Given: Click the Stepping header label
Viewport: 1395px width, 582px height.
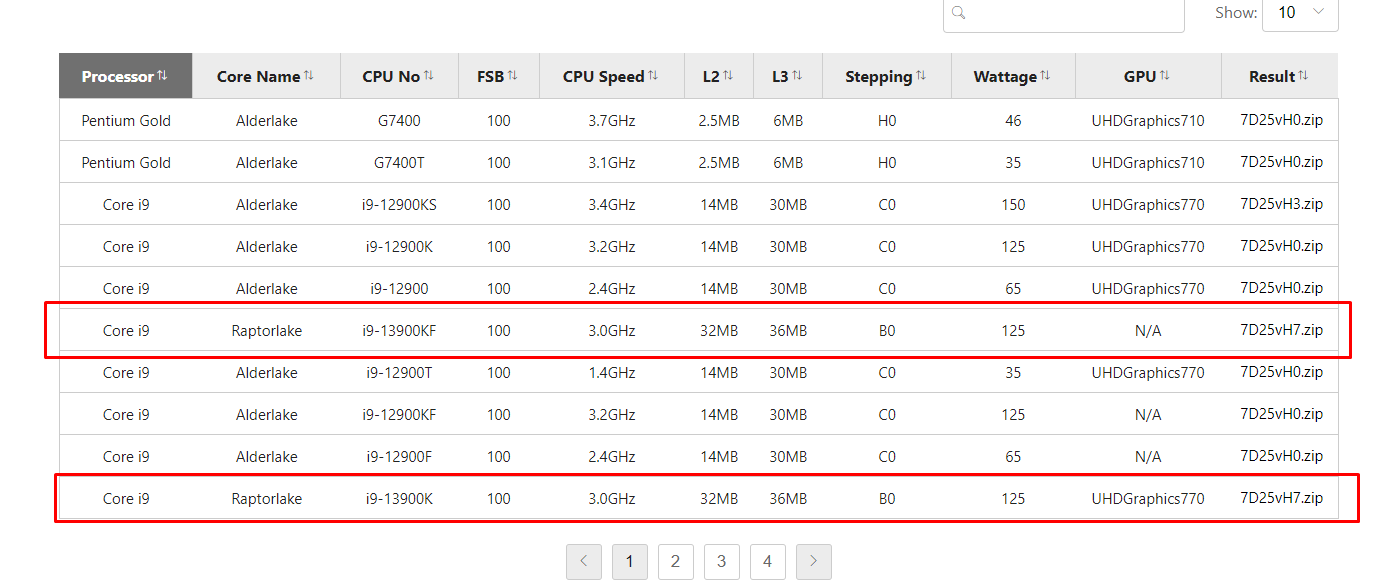Looking at the screenshot, I should click(x=879, y=77).
